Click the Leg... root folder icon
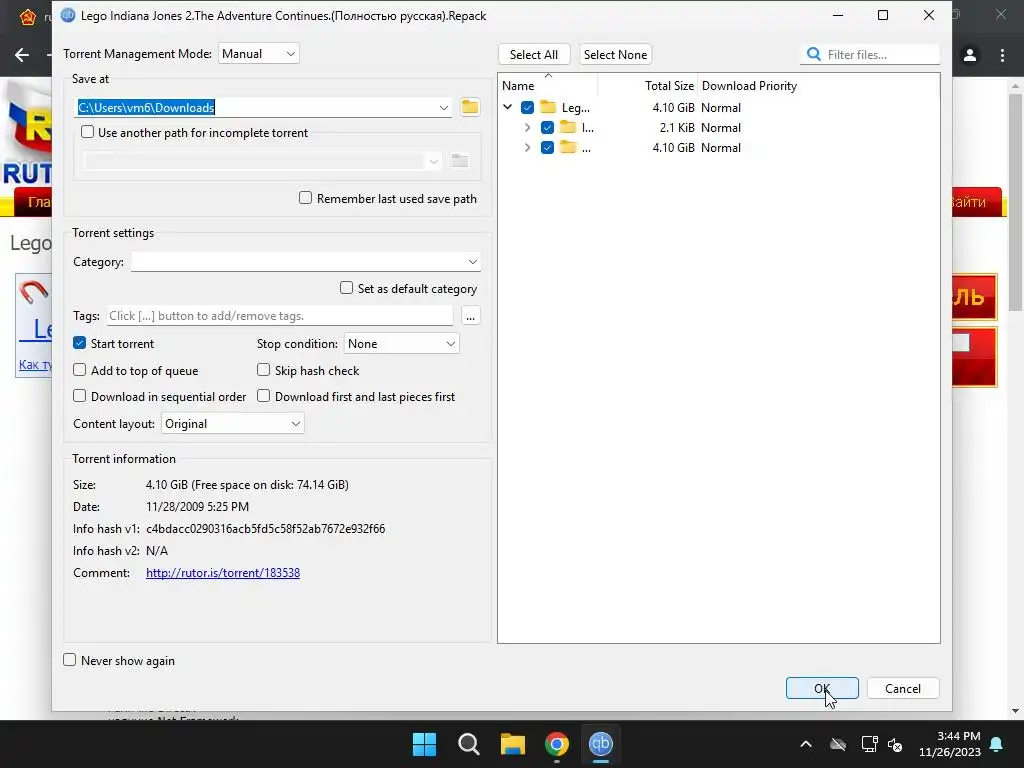 point(548,107)
